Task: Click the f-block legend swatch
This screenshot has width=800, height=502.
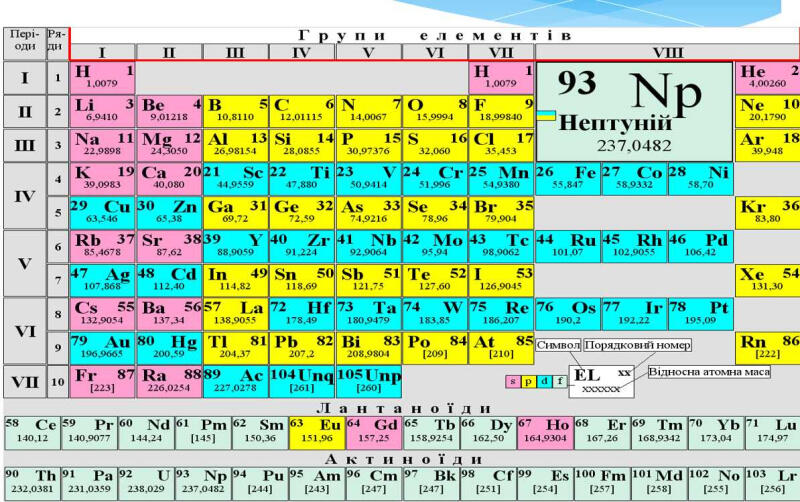Action: 560,381
